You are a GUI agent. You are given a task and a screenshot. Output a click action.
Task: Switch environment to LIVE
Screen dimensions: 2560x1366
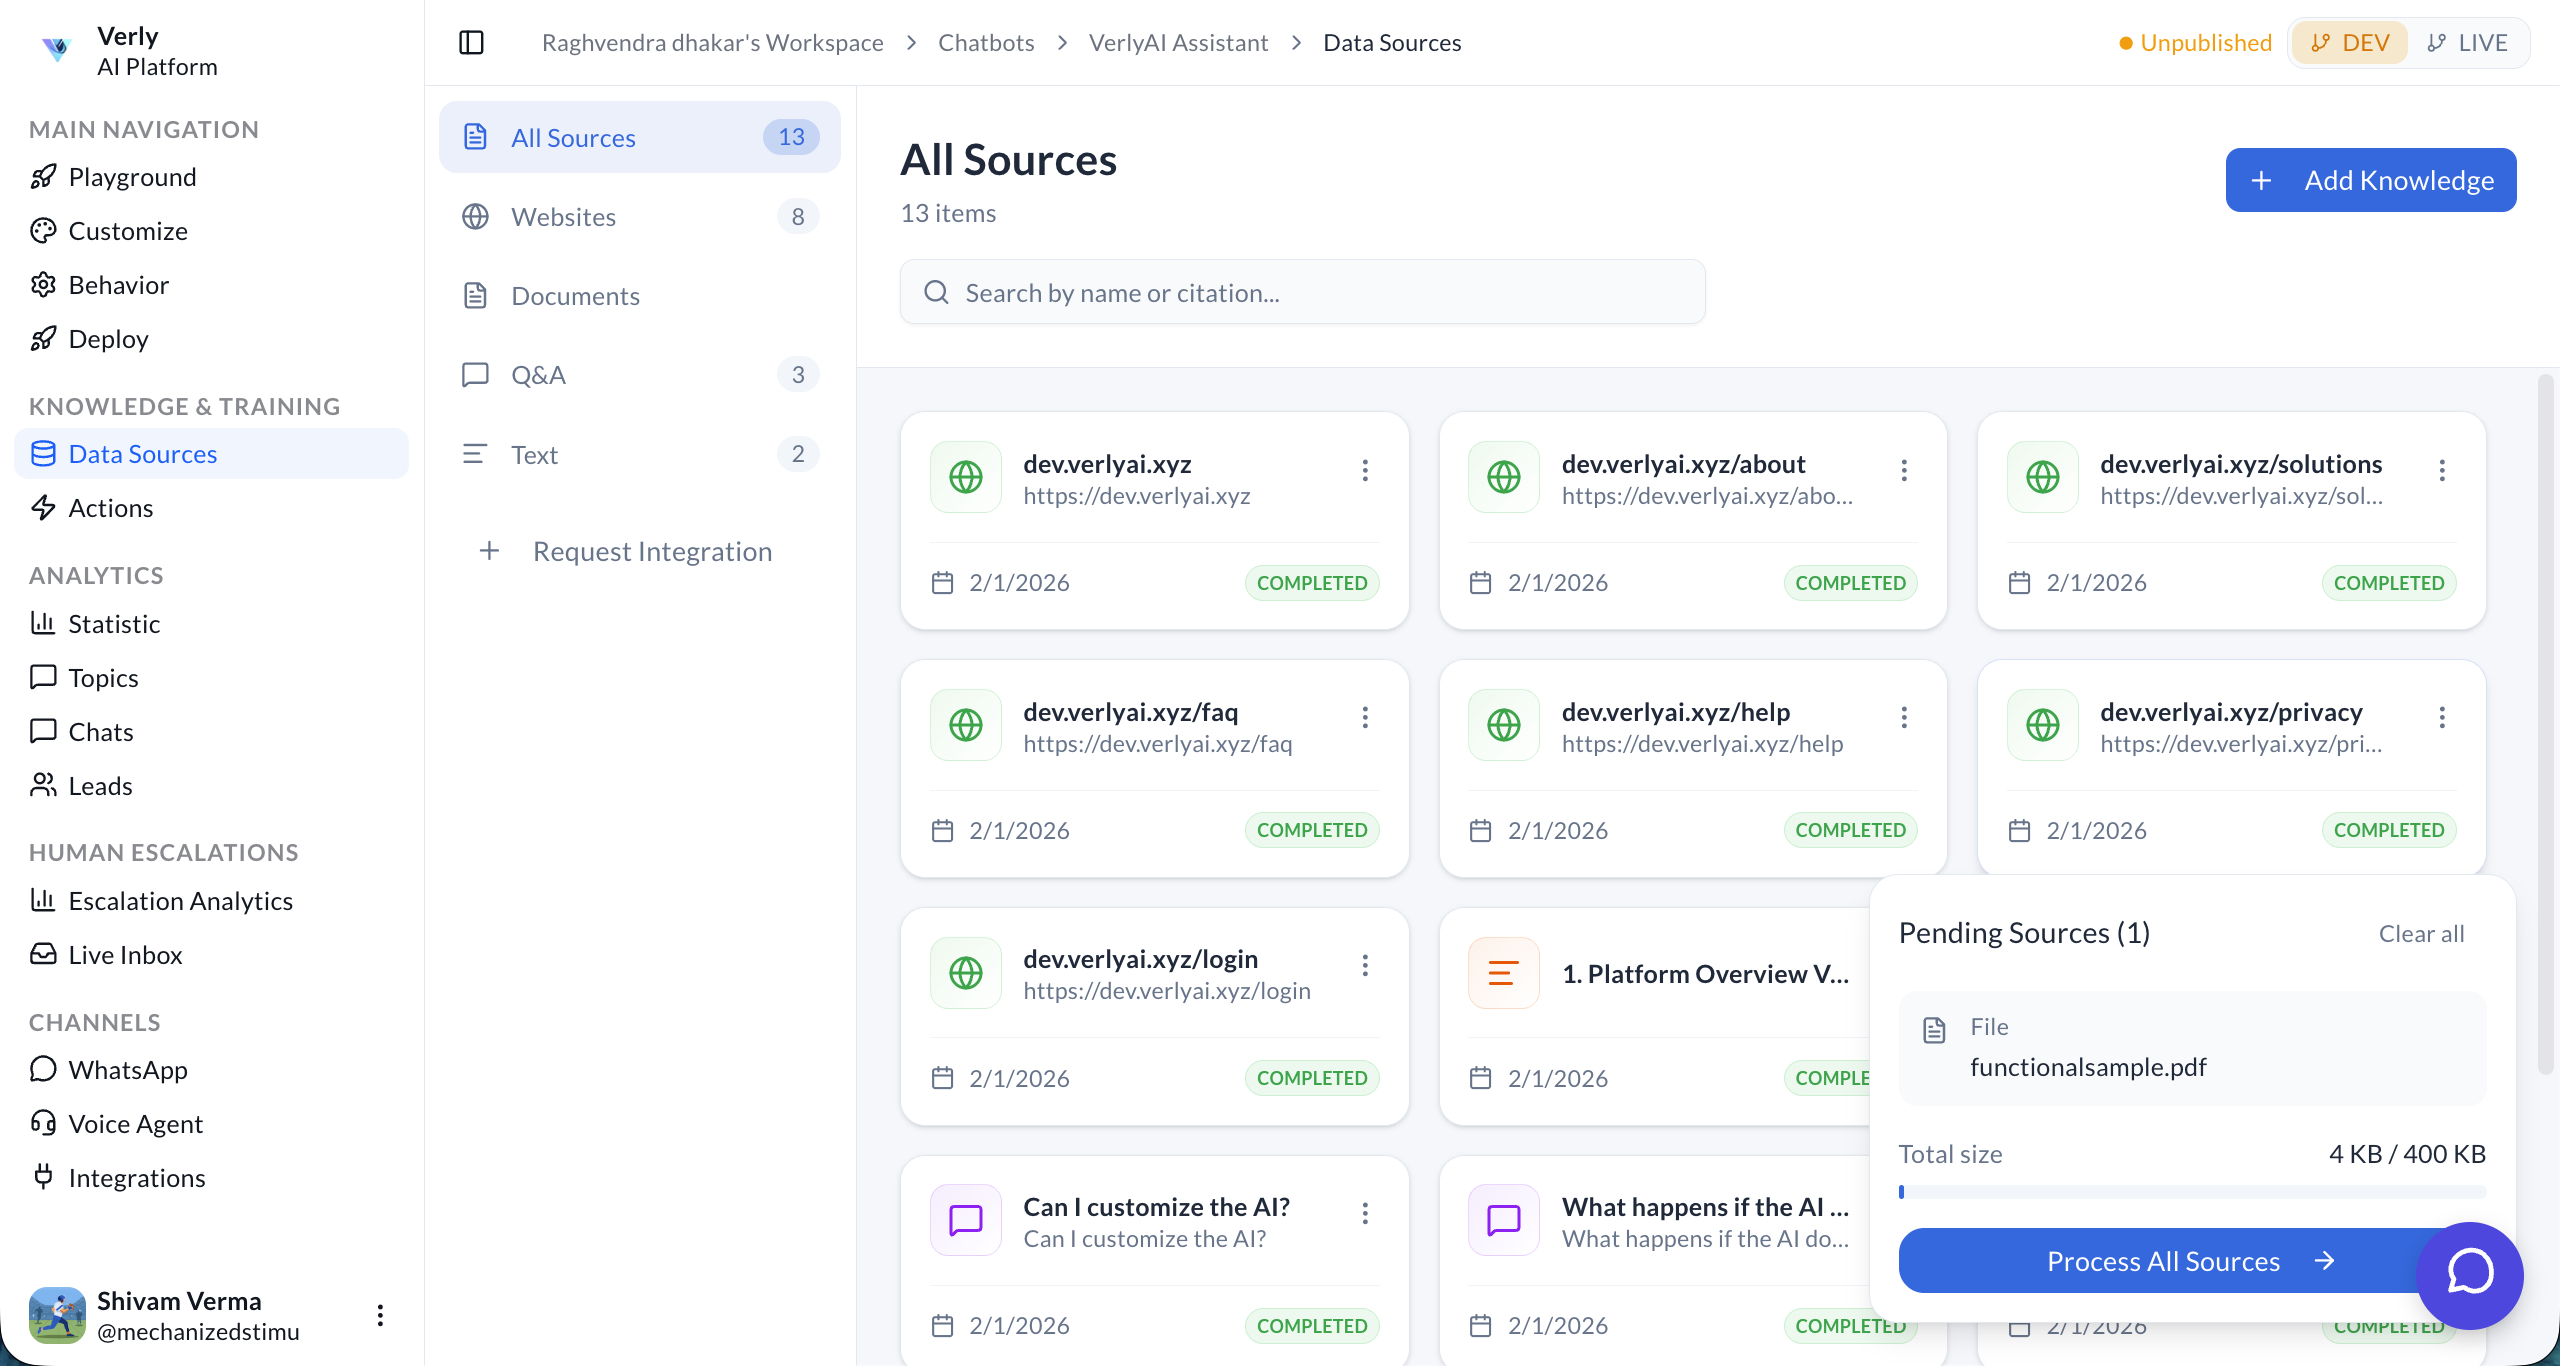[x=2467, y=43]
